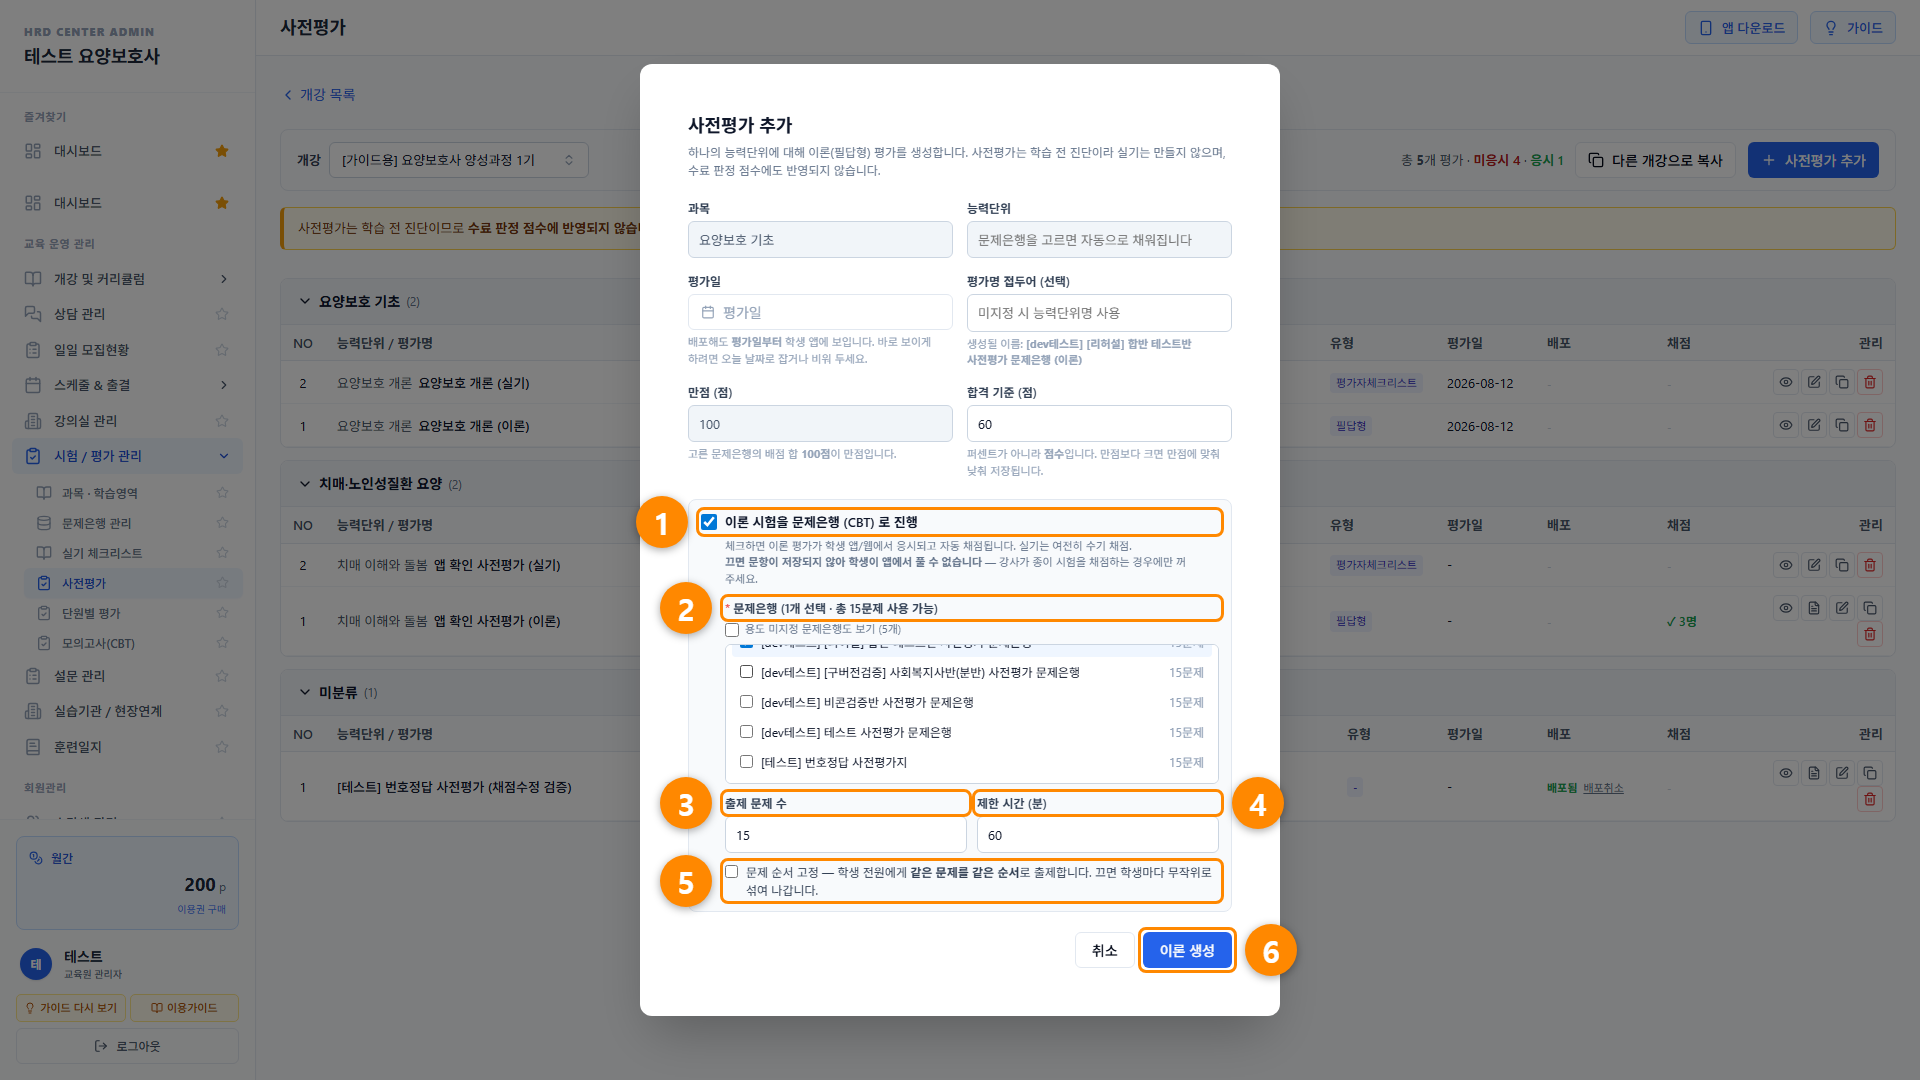Collapse 치매·노인성질환 요양 section
The image size is (1920, 1080).
[x=305, y=484]
